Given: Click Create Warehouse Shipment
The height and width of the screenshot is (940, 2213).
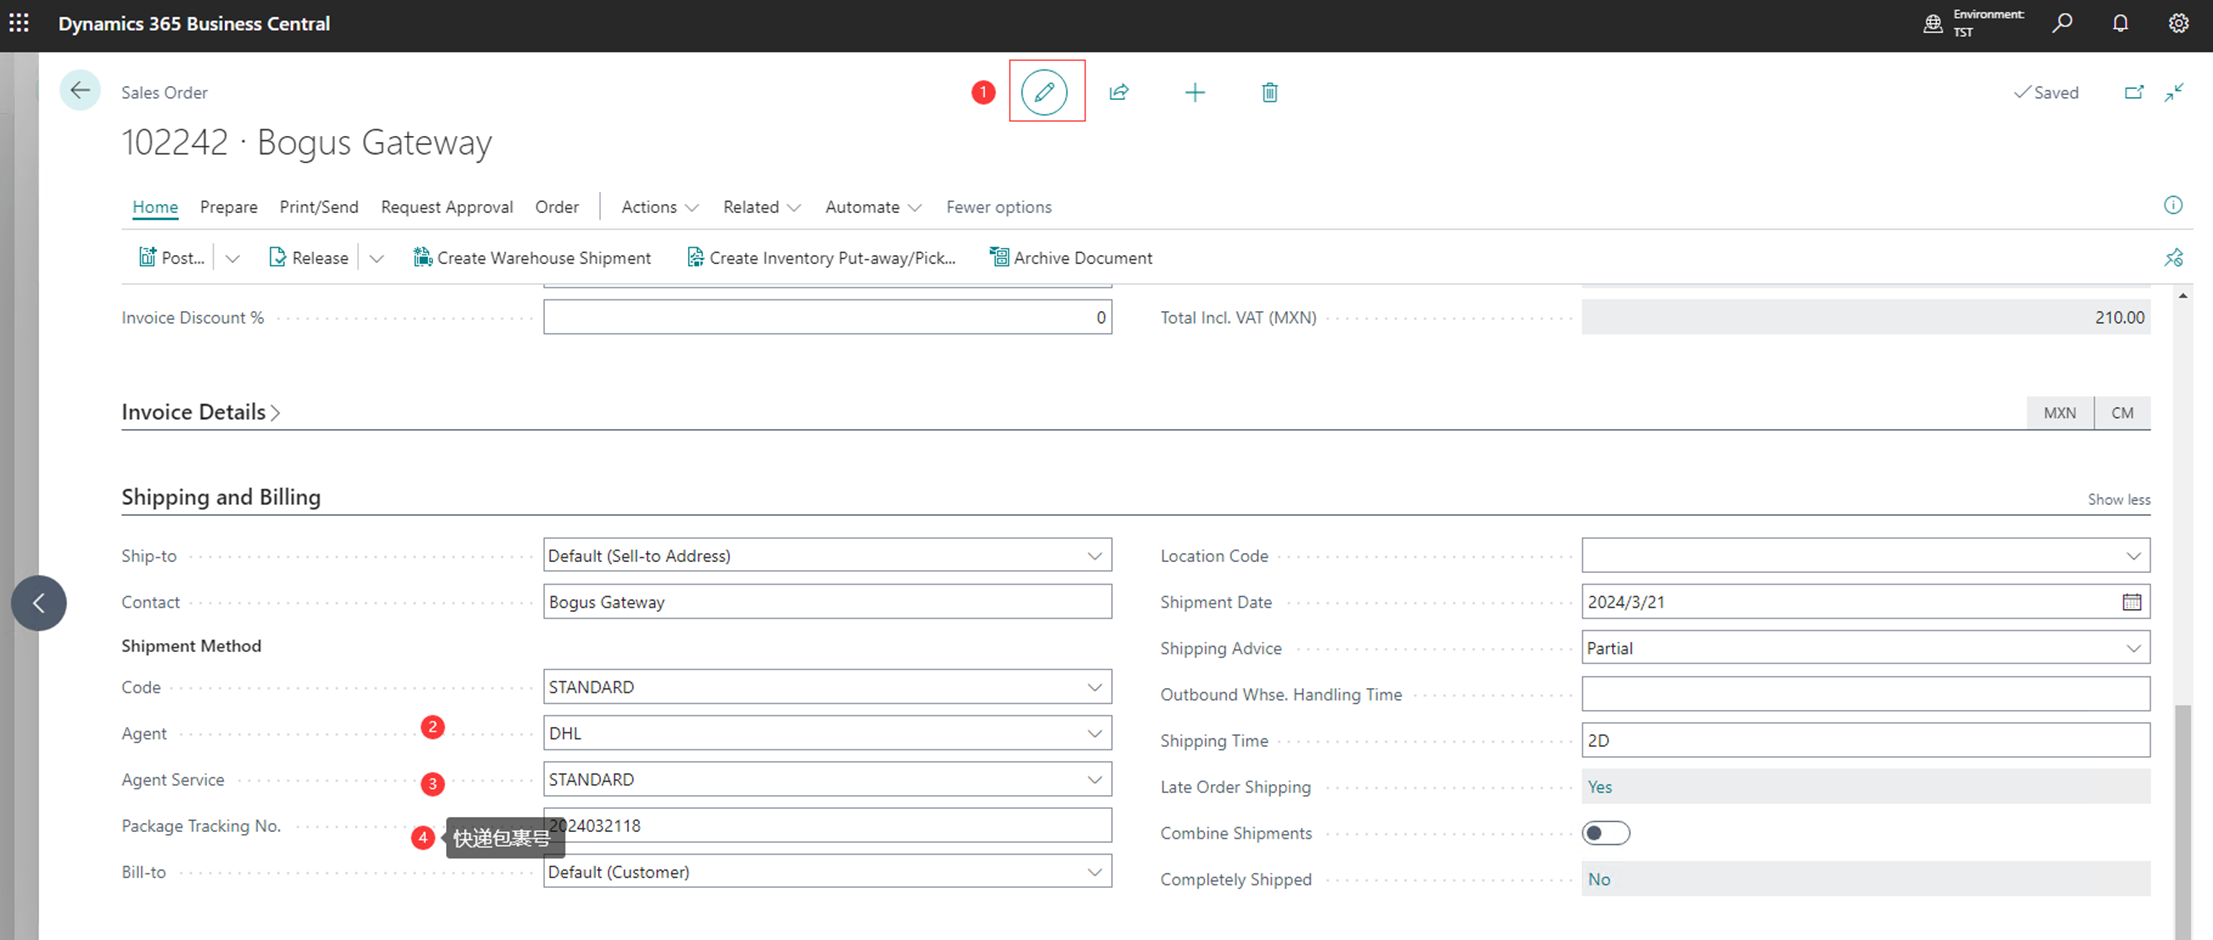Looking at the screenshot, I should coord(532,258).
